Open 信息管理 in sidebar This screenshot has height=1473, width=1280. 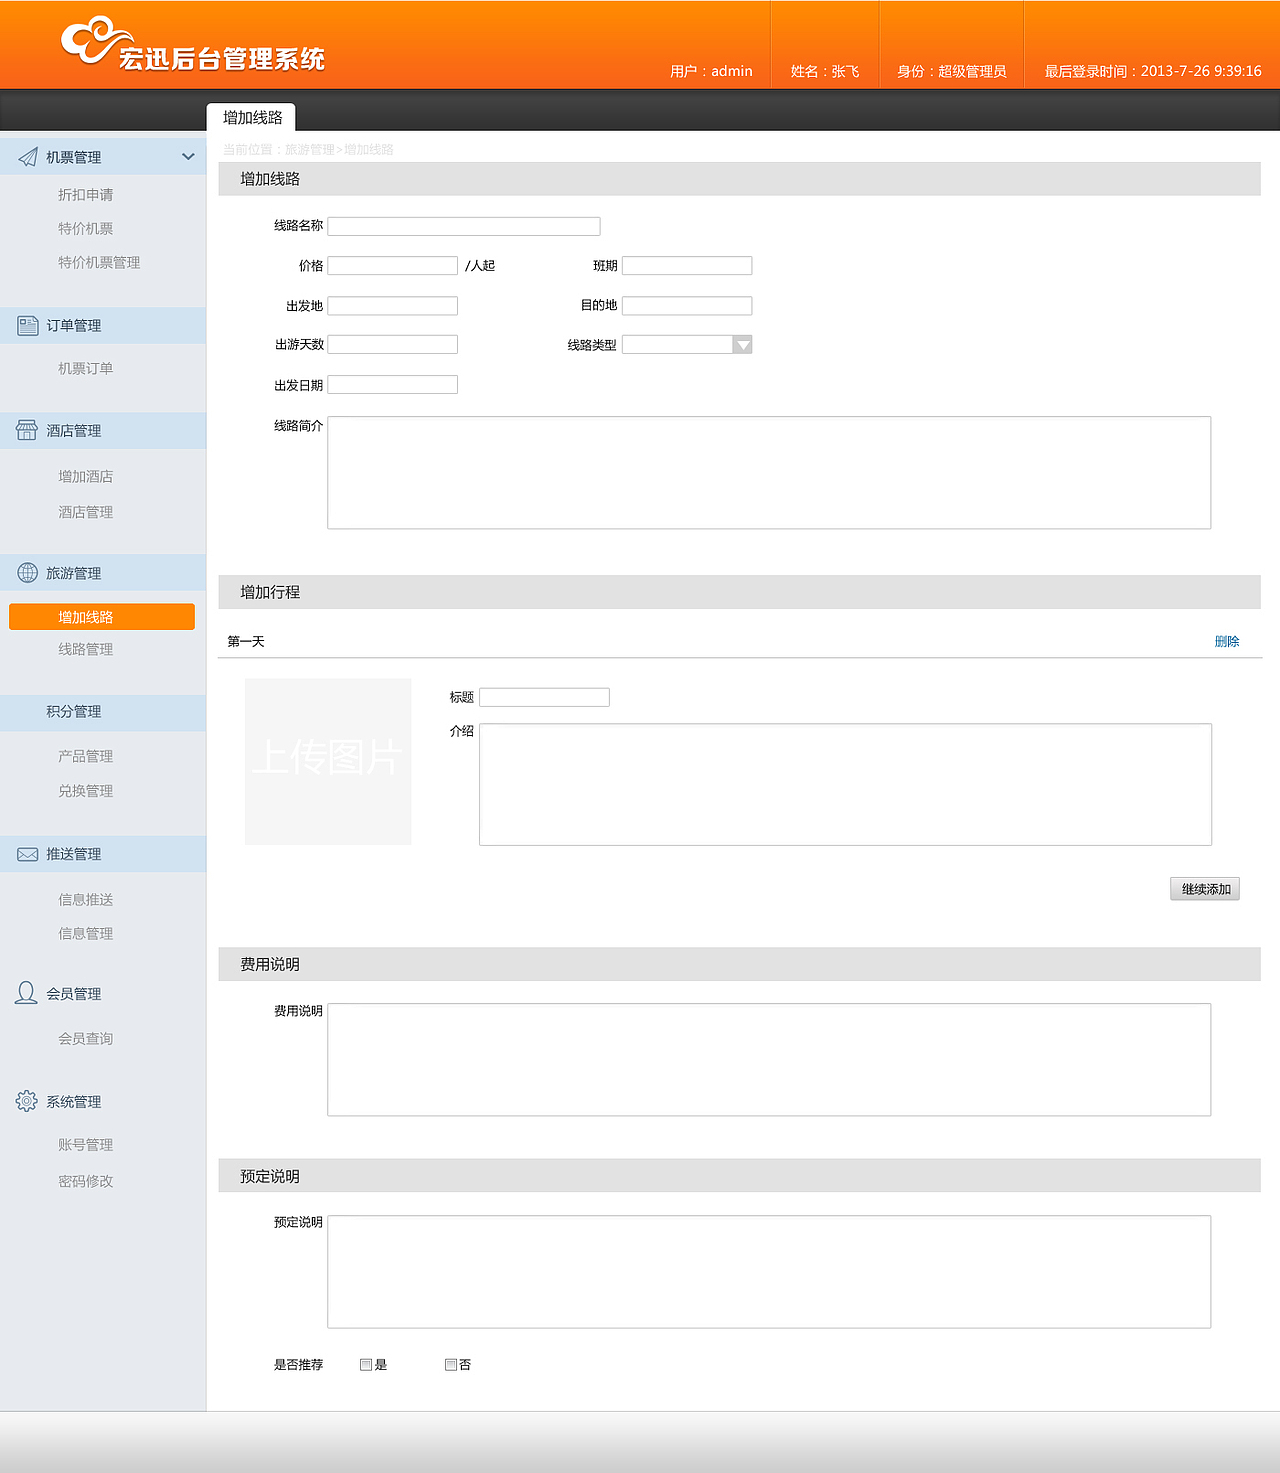[x=86, y=934]
